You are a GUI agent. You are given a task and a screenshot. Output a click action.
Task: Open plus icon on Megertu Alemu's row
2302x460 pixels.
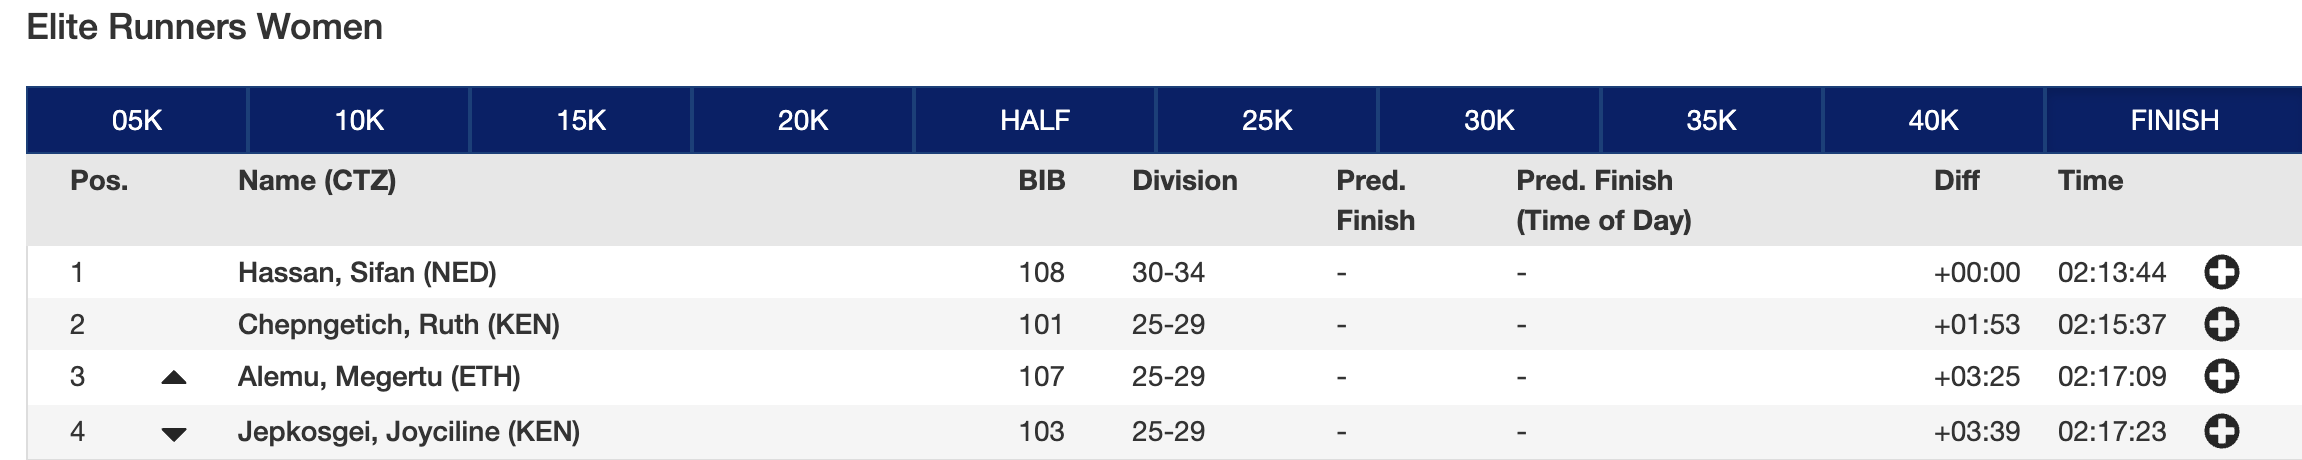coord(2221,377)
